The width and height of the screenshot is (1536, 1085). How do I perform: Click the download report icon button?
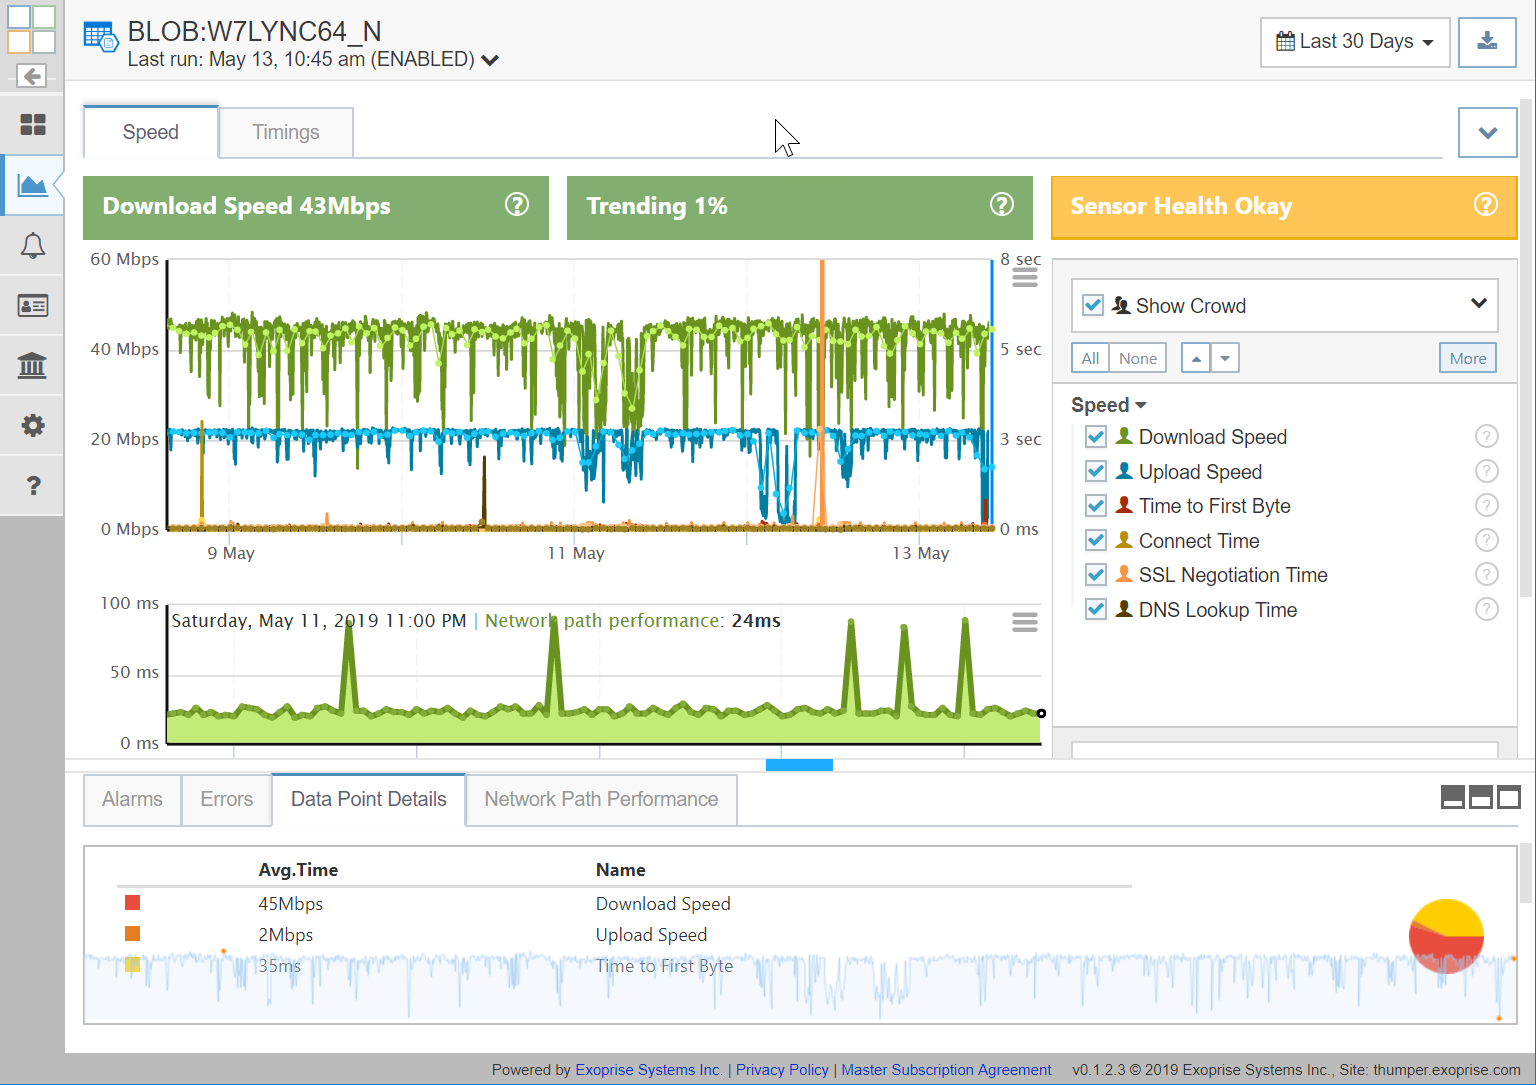tap(1487, 42)
